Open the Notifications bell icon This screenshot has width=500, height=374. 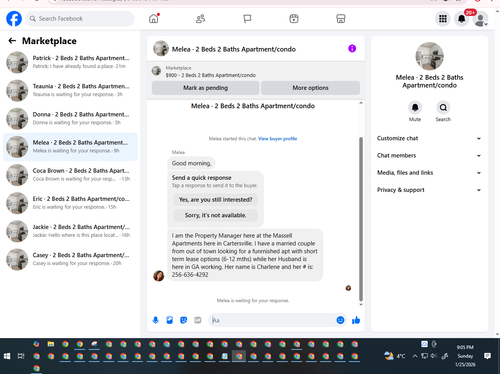[x=461, y=19]
